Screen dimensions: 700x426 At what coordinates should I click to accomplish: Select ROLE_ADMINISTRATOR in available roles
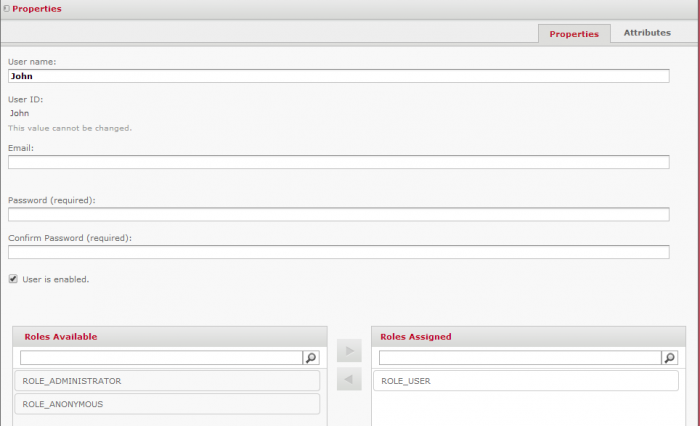167,381
